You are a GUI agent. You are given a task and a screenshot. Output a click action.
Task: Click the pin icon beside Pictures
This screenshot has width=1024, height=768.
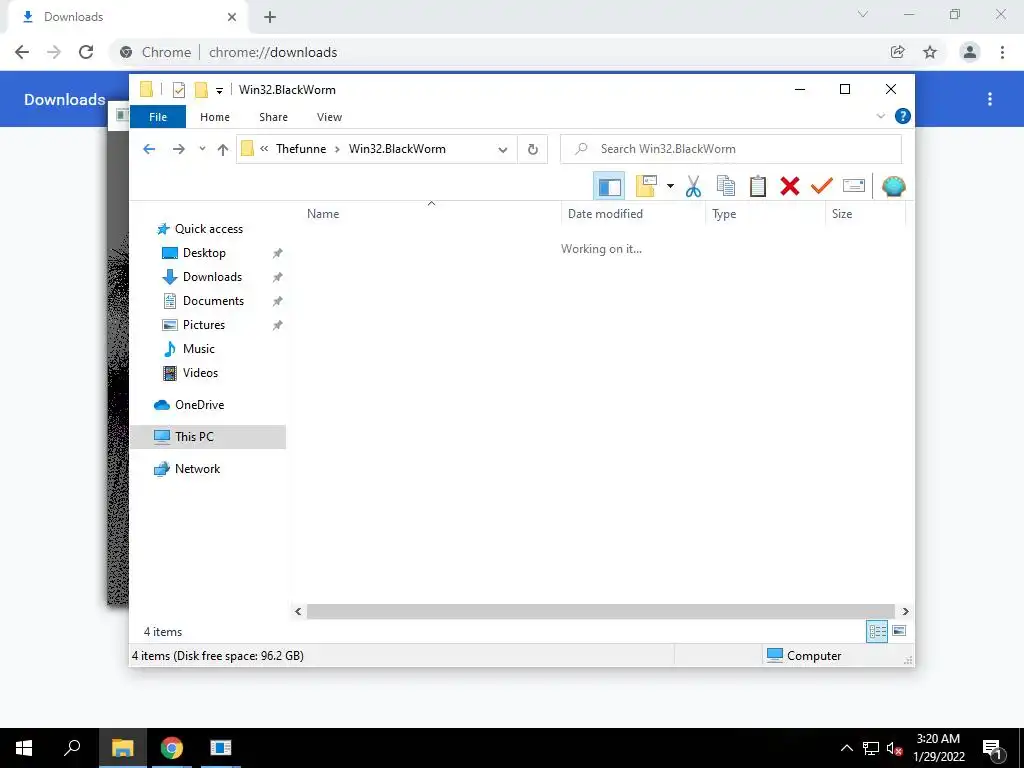coord(278,325)
